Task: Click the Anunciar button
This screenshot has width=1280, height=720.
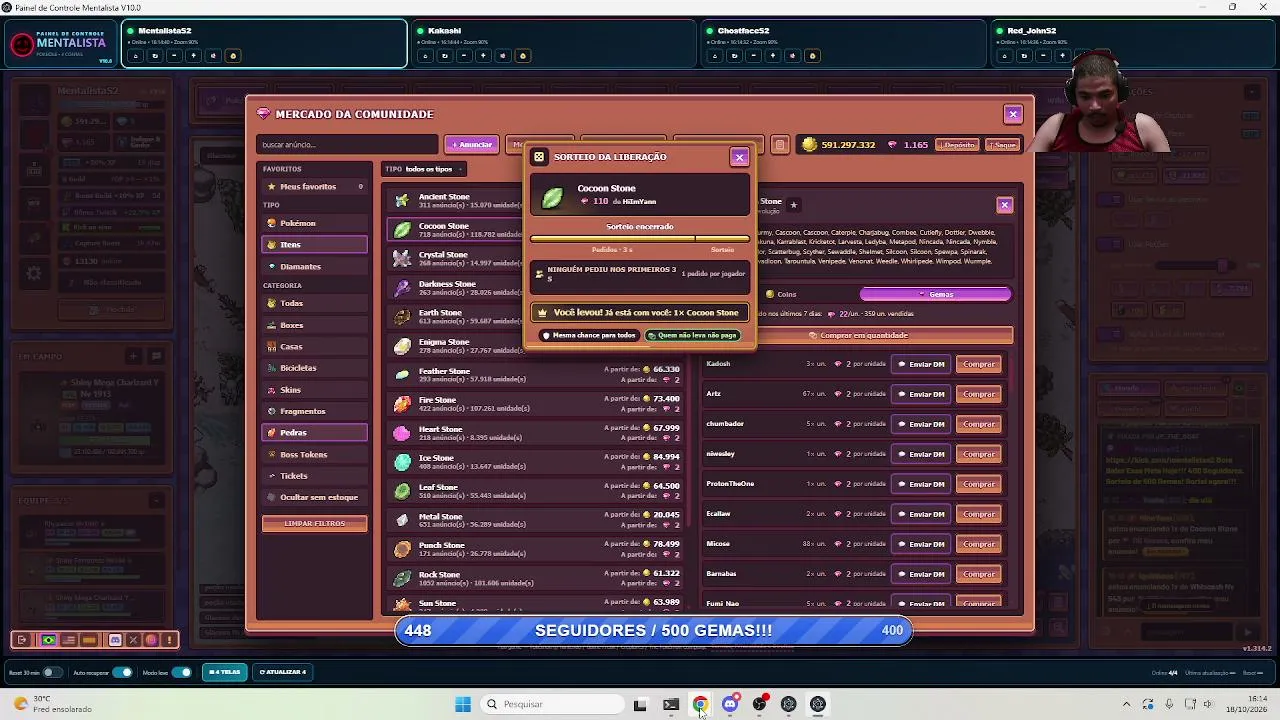Action: [x=472, y=145]
